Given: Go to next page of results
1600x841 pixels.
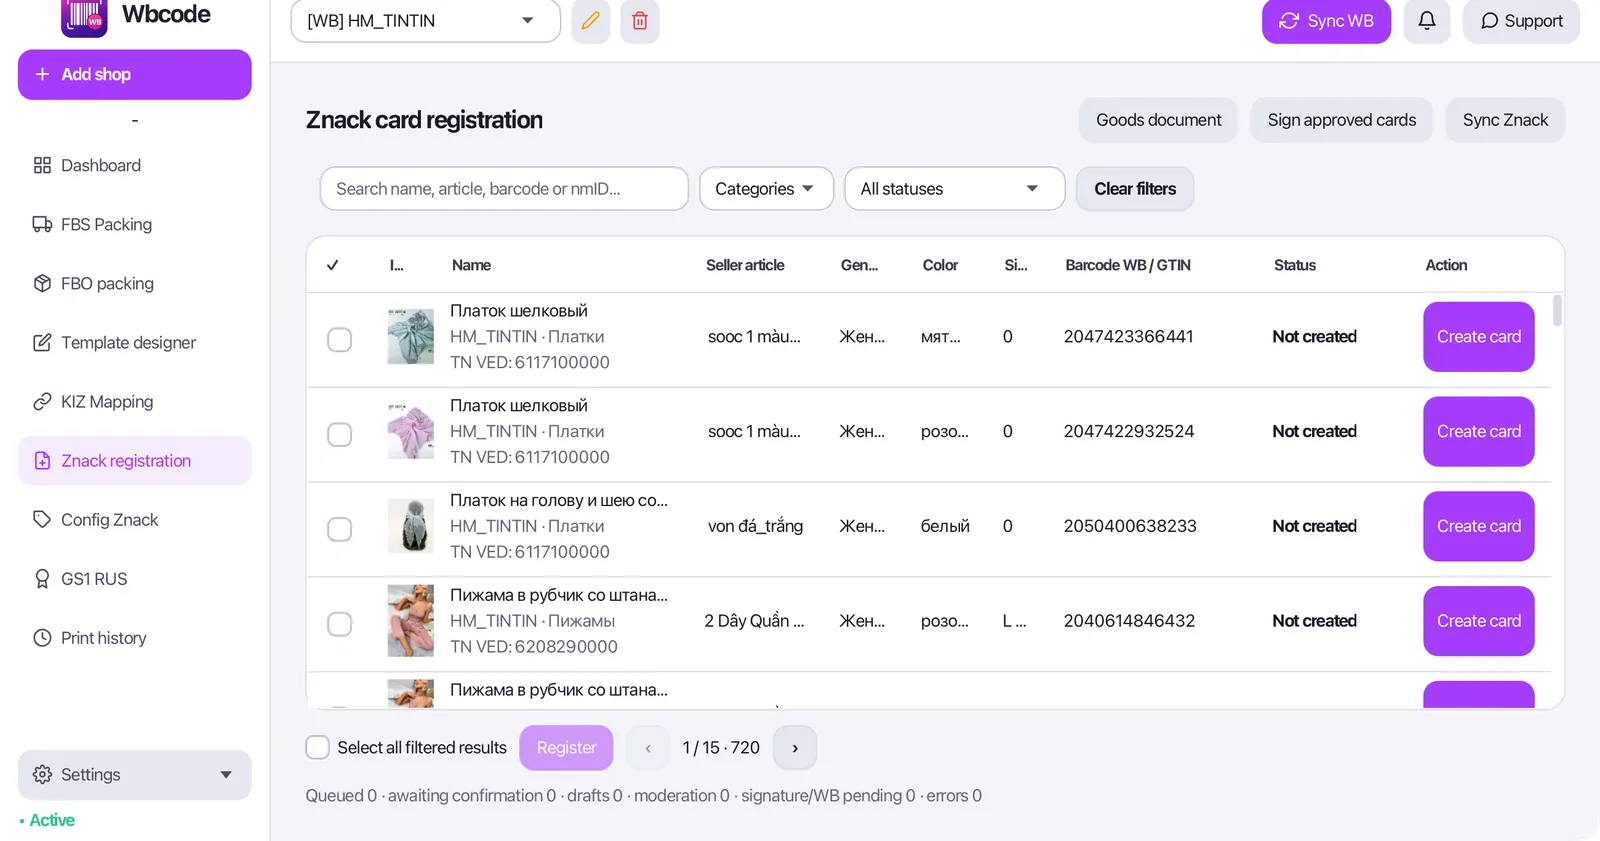Looking at the screenshot, I should pos(795,748).
